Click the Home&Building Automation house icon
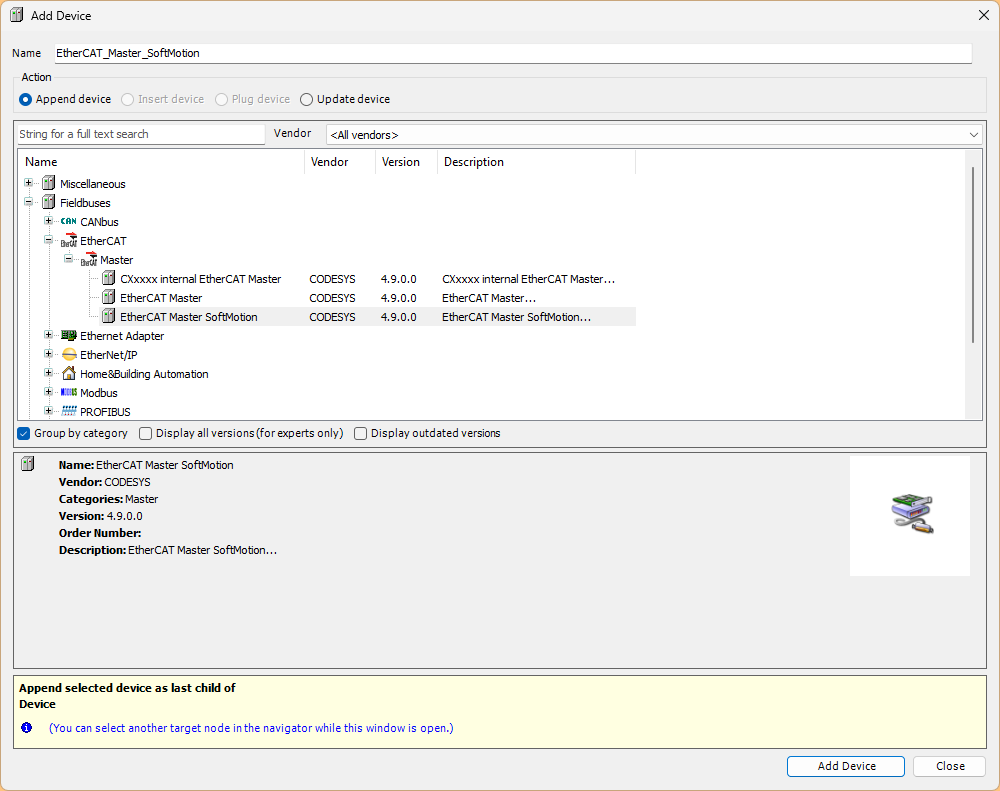 (69, 374)
